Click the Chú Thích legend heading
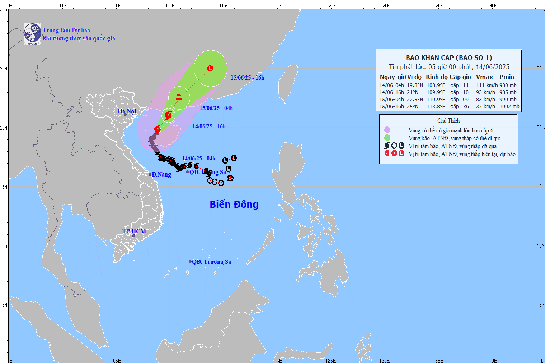The image size is (545, 363). pyautogui.click(x=448, y=121)
